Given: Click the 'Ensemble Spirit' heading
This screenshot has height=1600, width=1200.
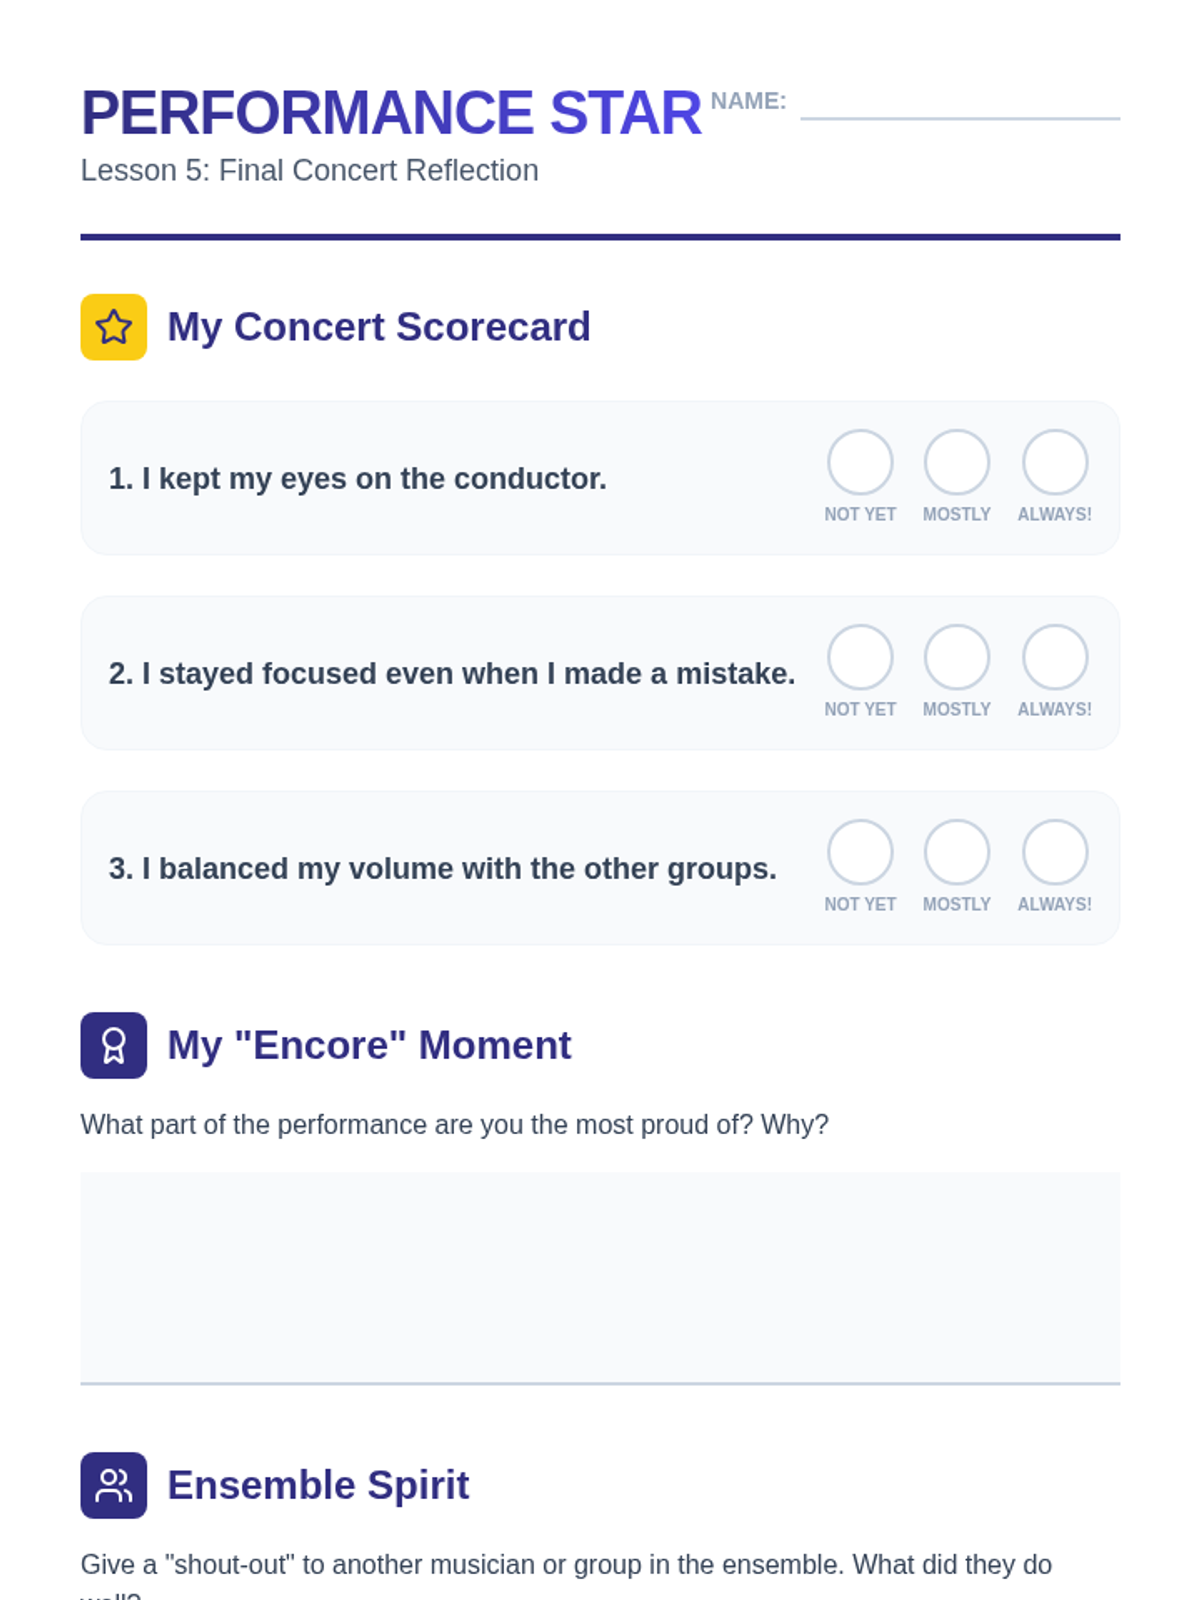Looking at the screenshot, I should [318, 1485].
